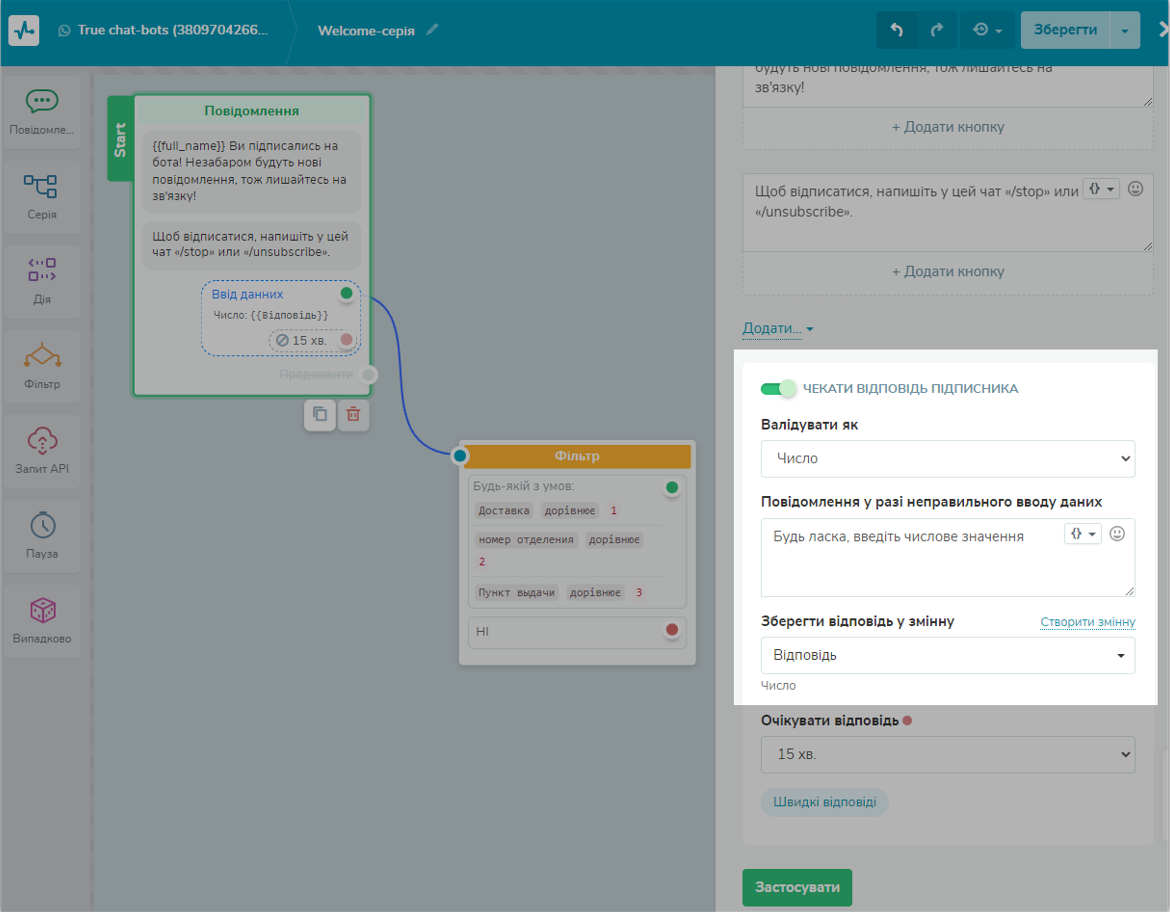This screenshot has height=912, width=1170.
Task: Undo the last change
Action: click(897, 30)
